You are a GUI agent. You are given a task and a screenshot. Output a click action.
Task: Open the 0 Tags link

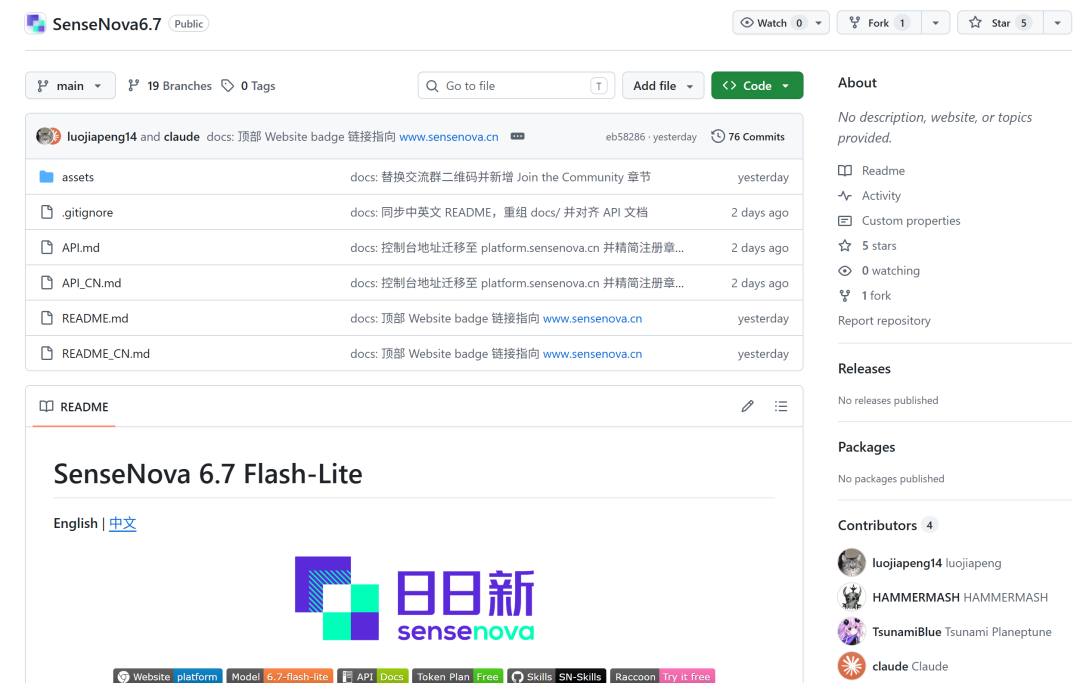tap(249, 85)
